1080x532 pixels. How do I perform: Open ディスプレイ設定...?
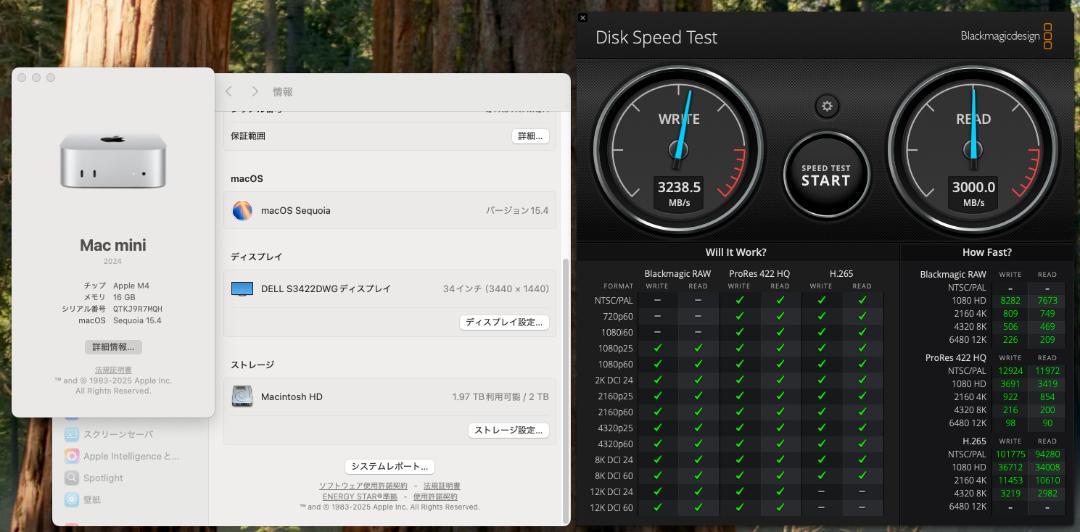tap(504, 322)
